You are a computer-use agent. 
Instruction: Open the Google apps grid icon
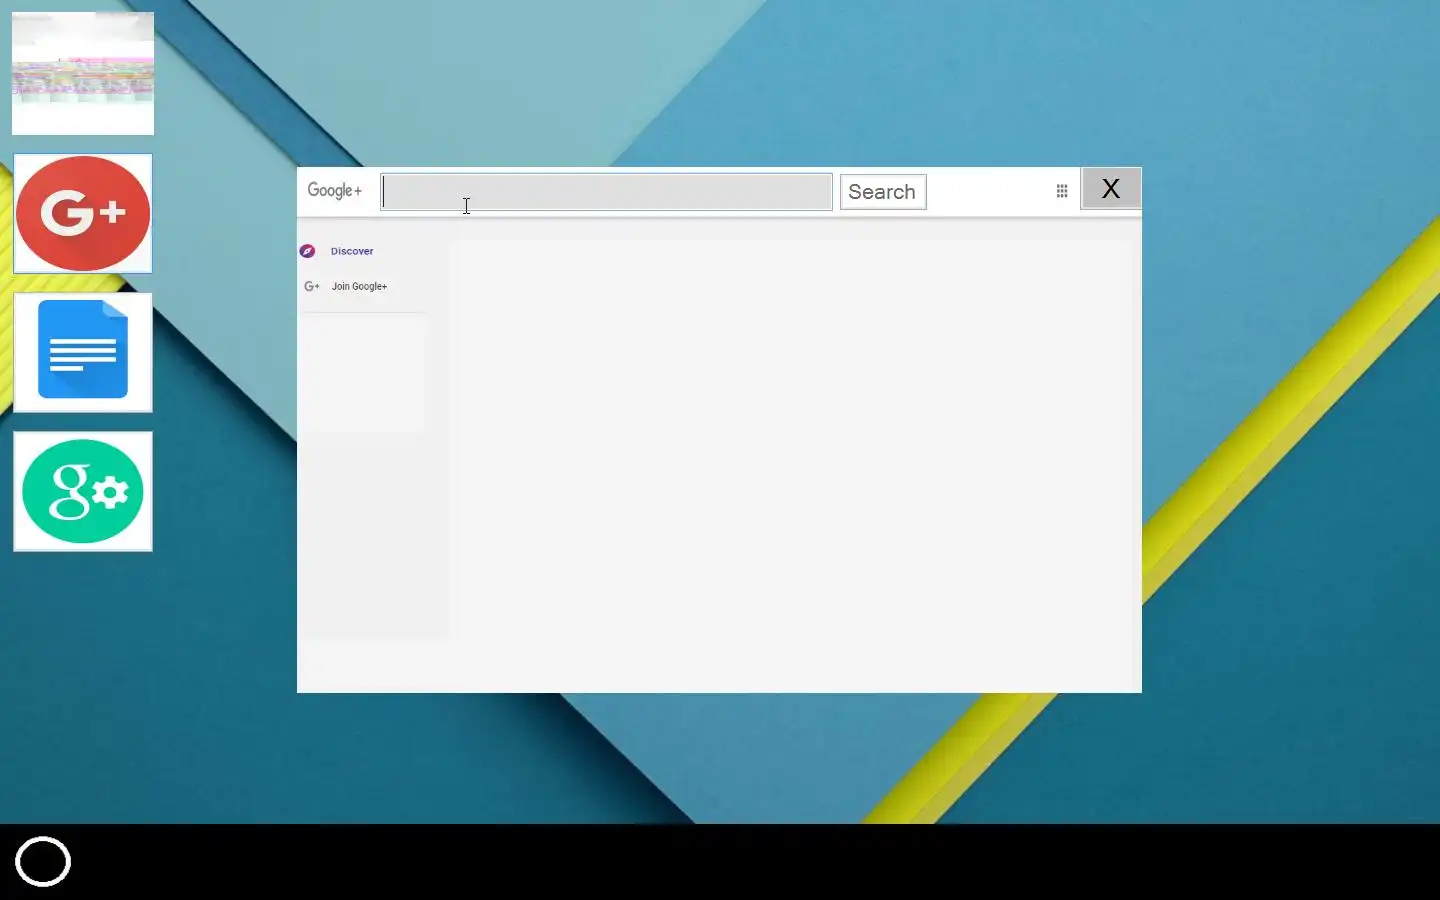point(1062,191)
